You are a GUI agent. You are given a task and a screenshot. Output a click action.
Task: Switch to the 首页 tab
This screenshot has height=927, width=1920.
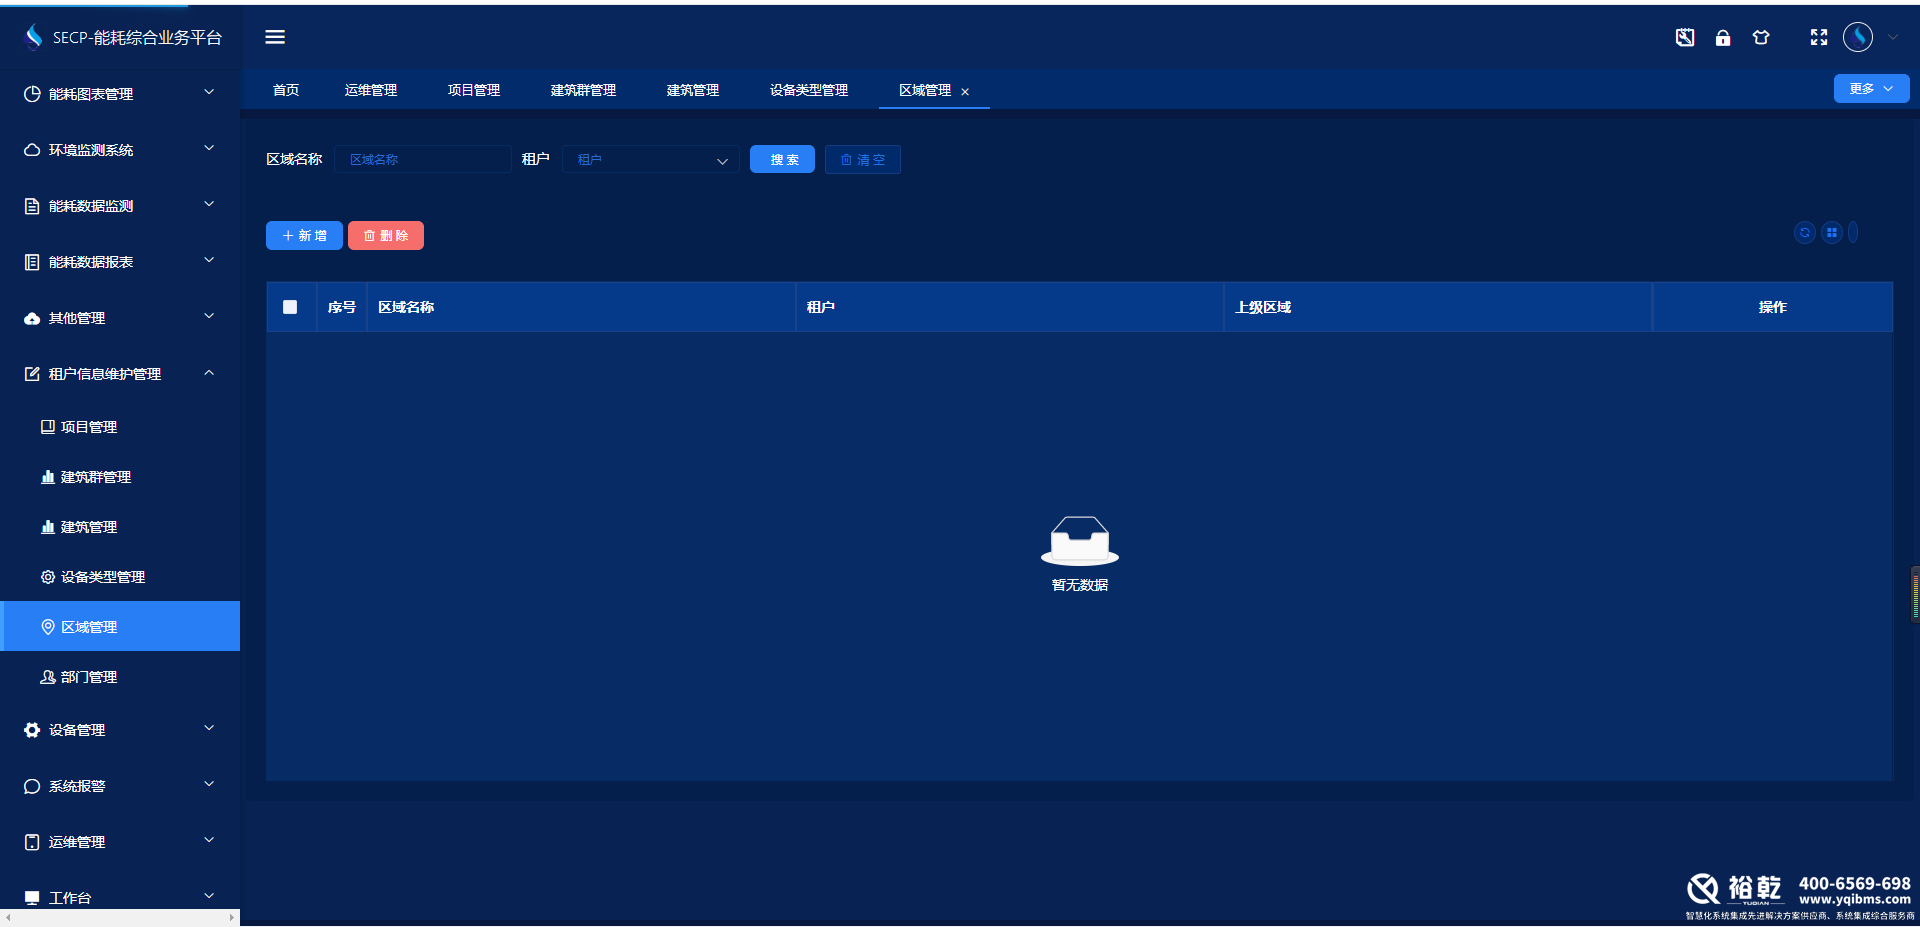click(x=285, y=89)
